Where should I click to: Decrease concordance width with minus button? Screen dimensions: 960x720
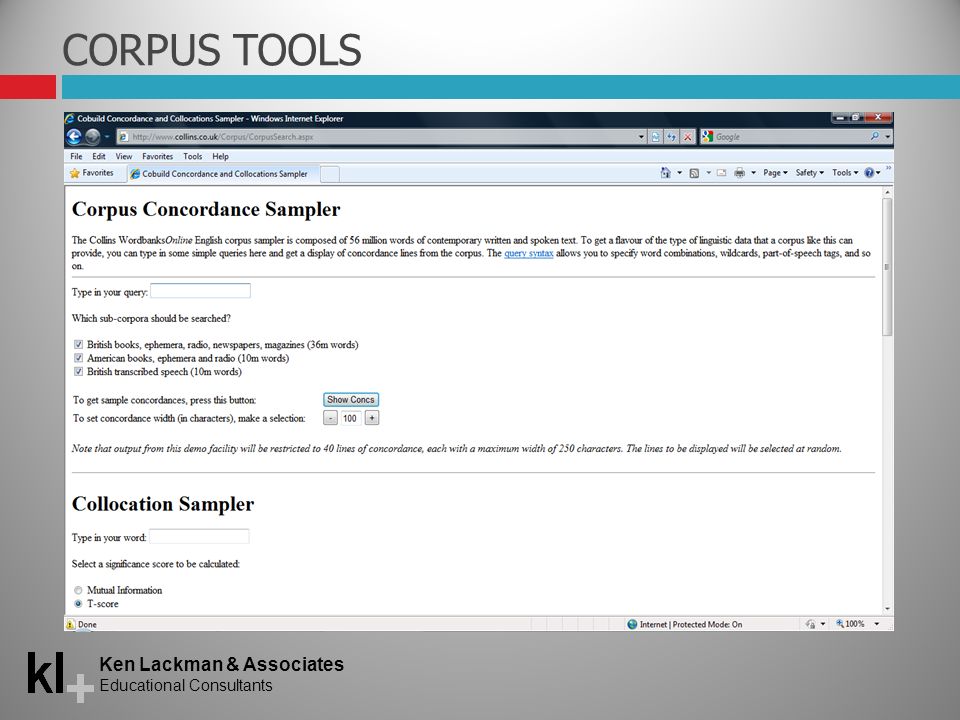click(330, 418)
